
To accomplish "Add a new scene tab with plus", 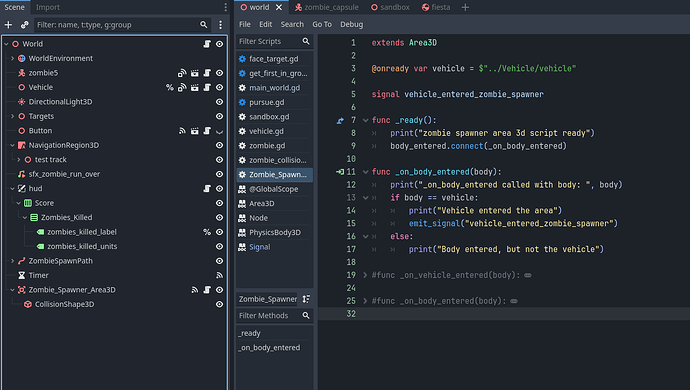I will pyautogui.click(x=465, y=7).
